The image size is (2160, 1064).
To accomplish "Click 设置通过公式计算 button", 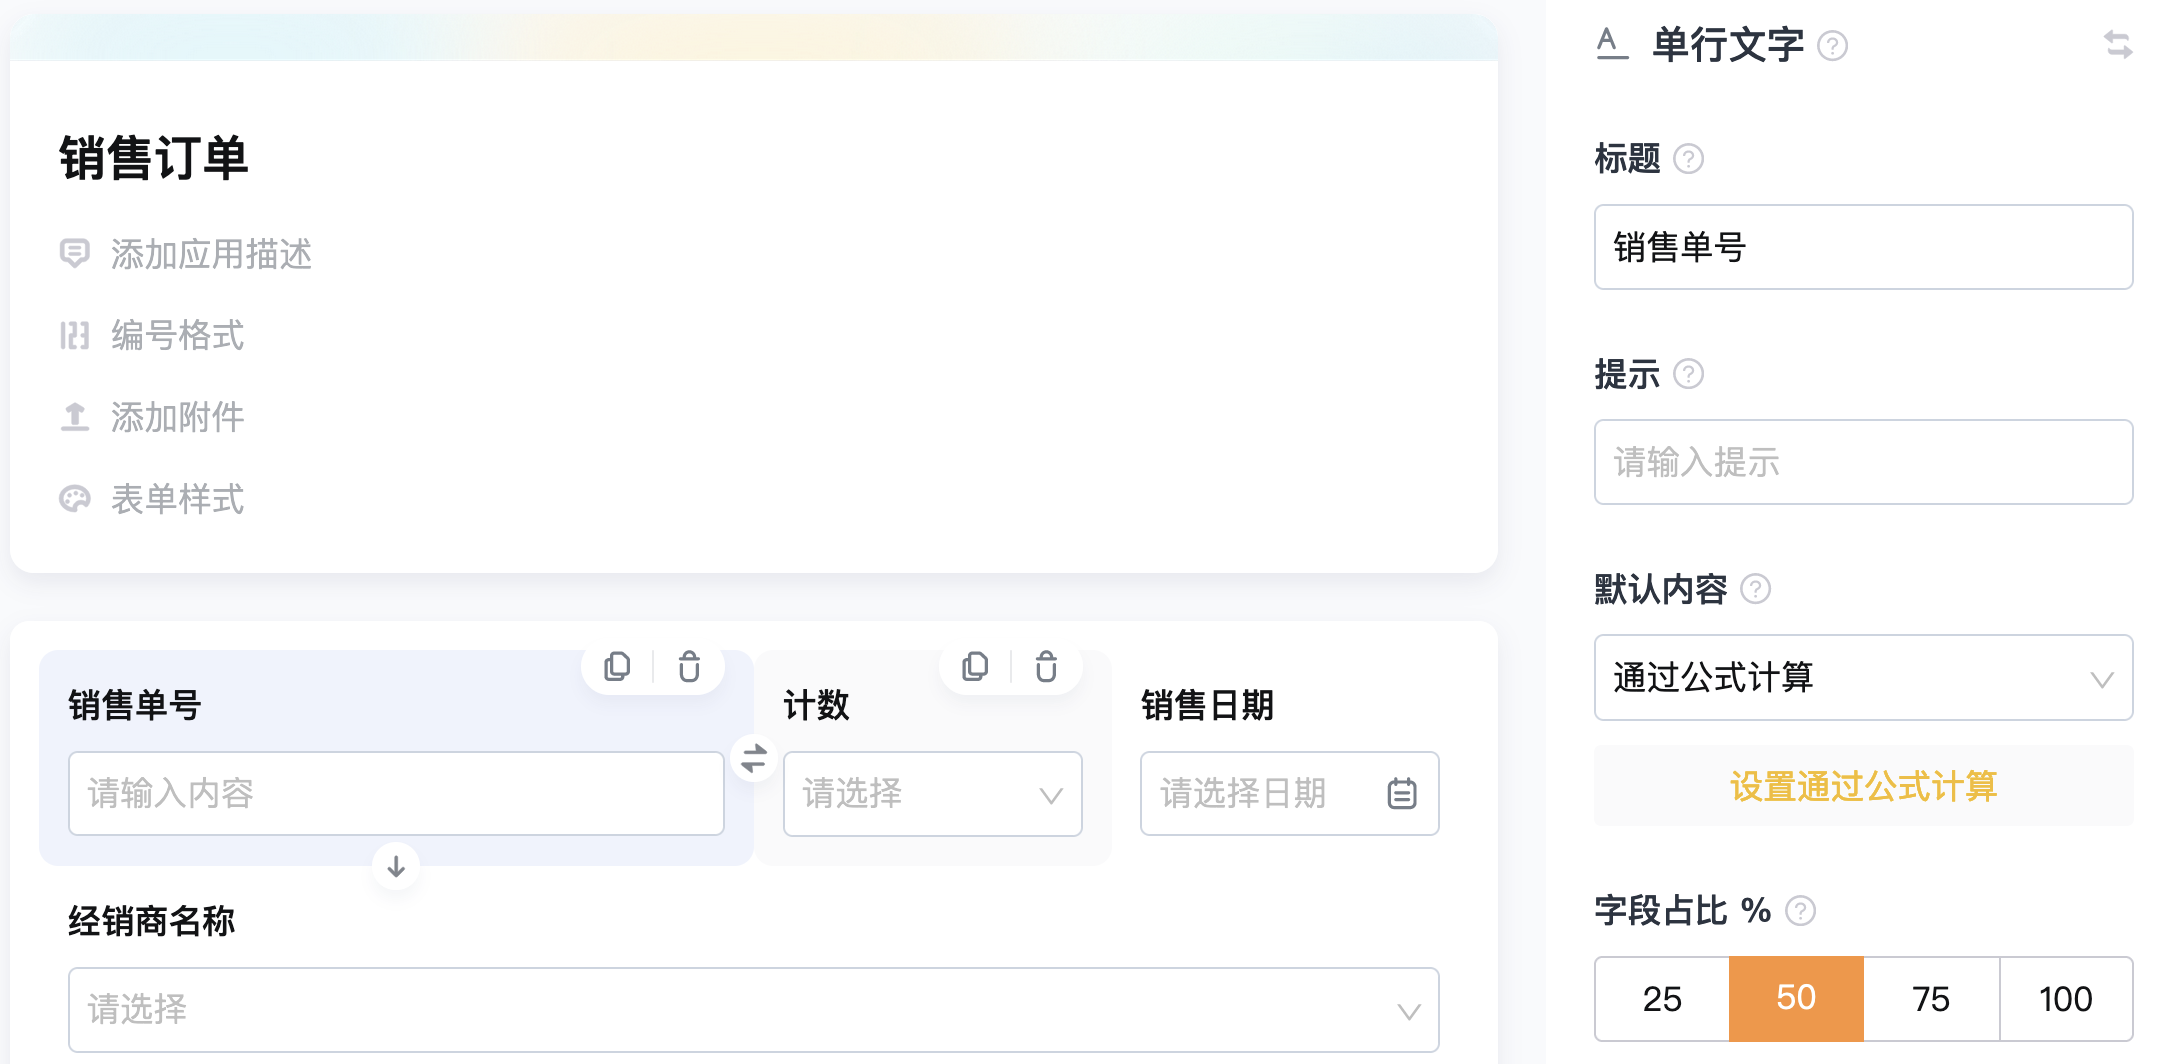I will 1864,786.
